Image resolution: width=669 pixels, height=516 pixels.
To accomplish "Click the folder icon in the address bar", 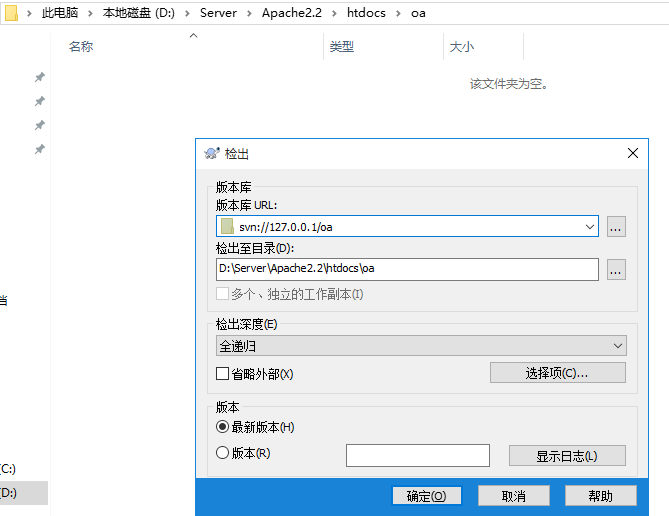I will click(11, 14).
